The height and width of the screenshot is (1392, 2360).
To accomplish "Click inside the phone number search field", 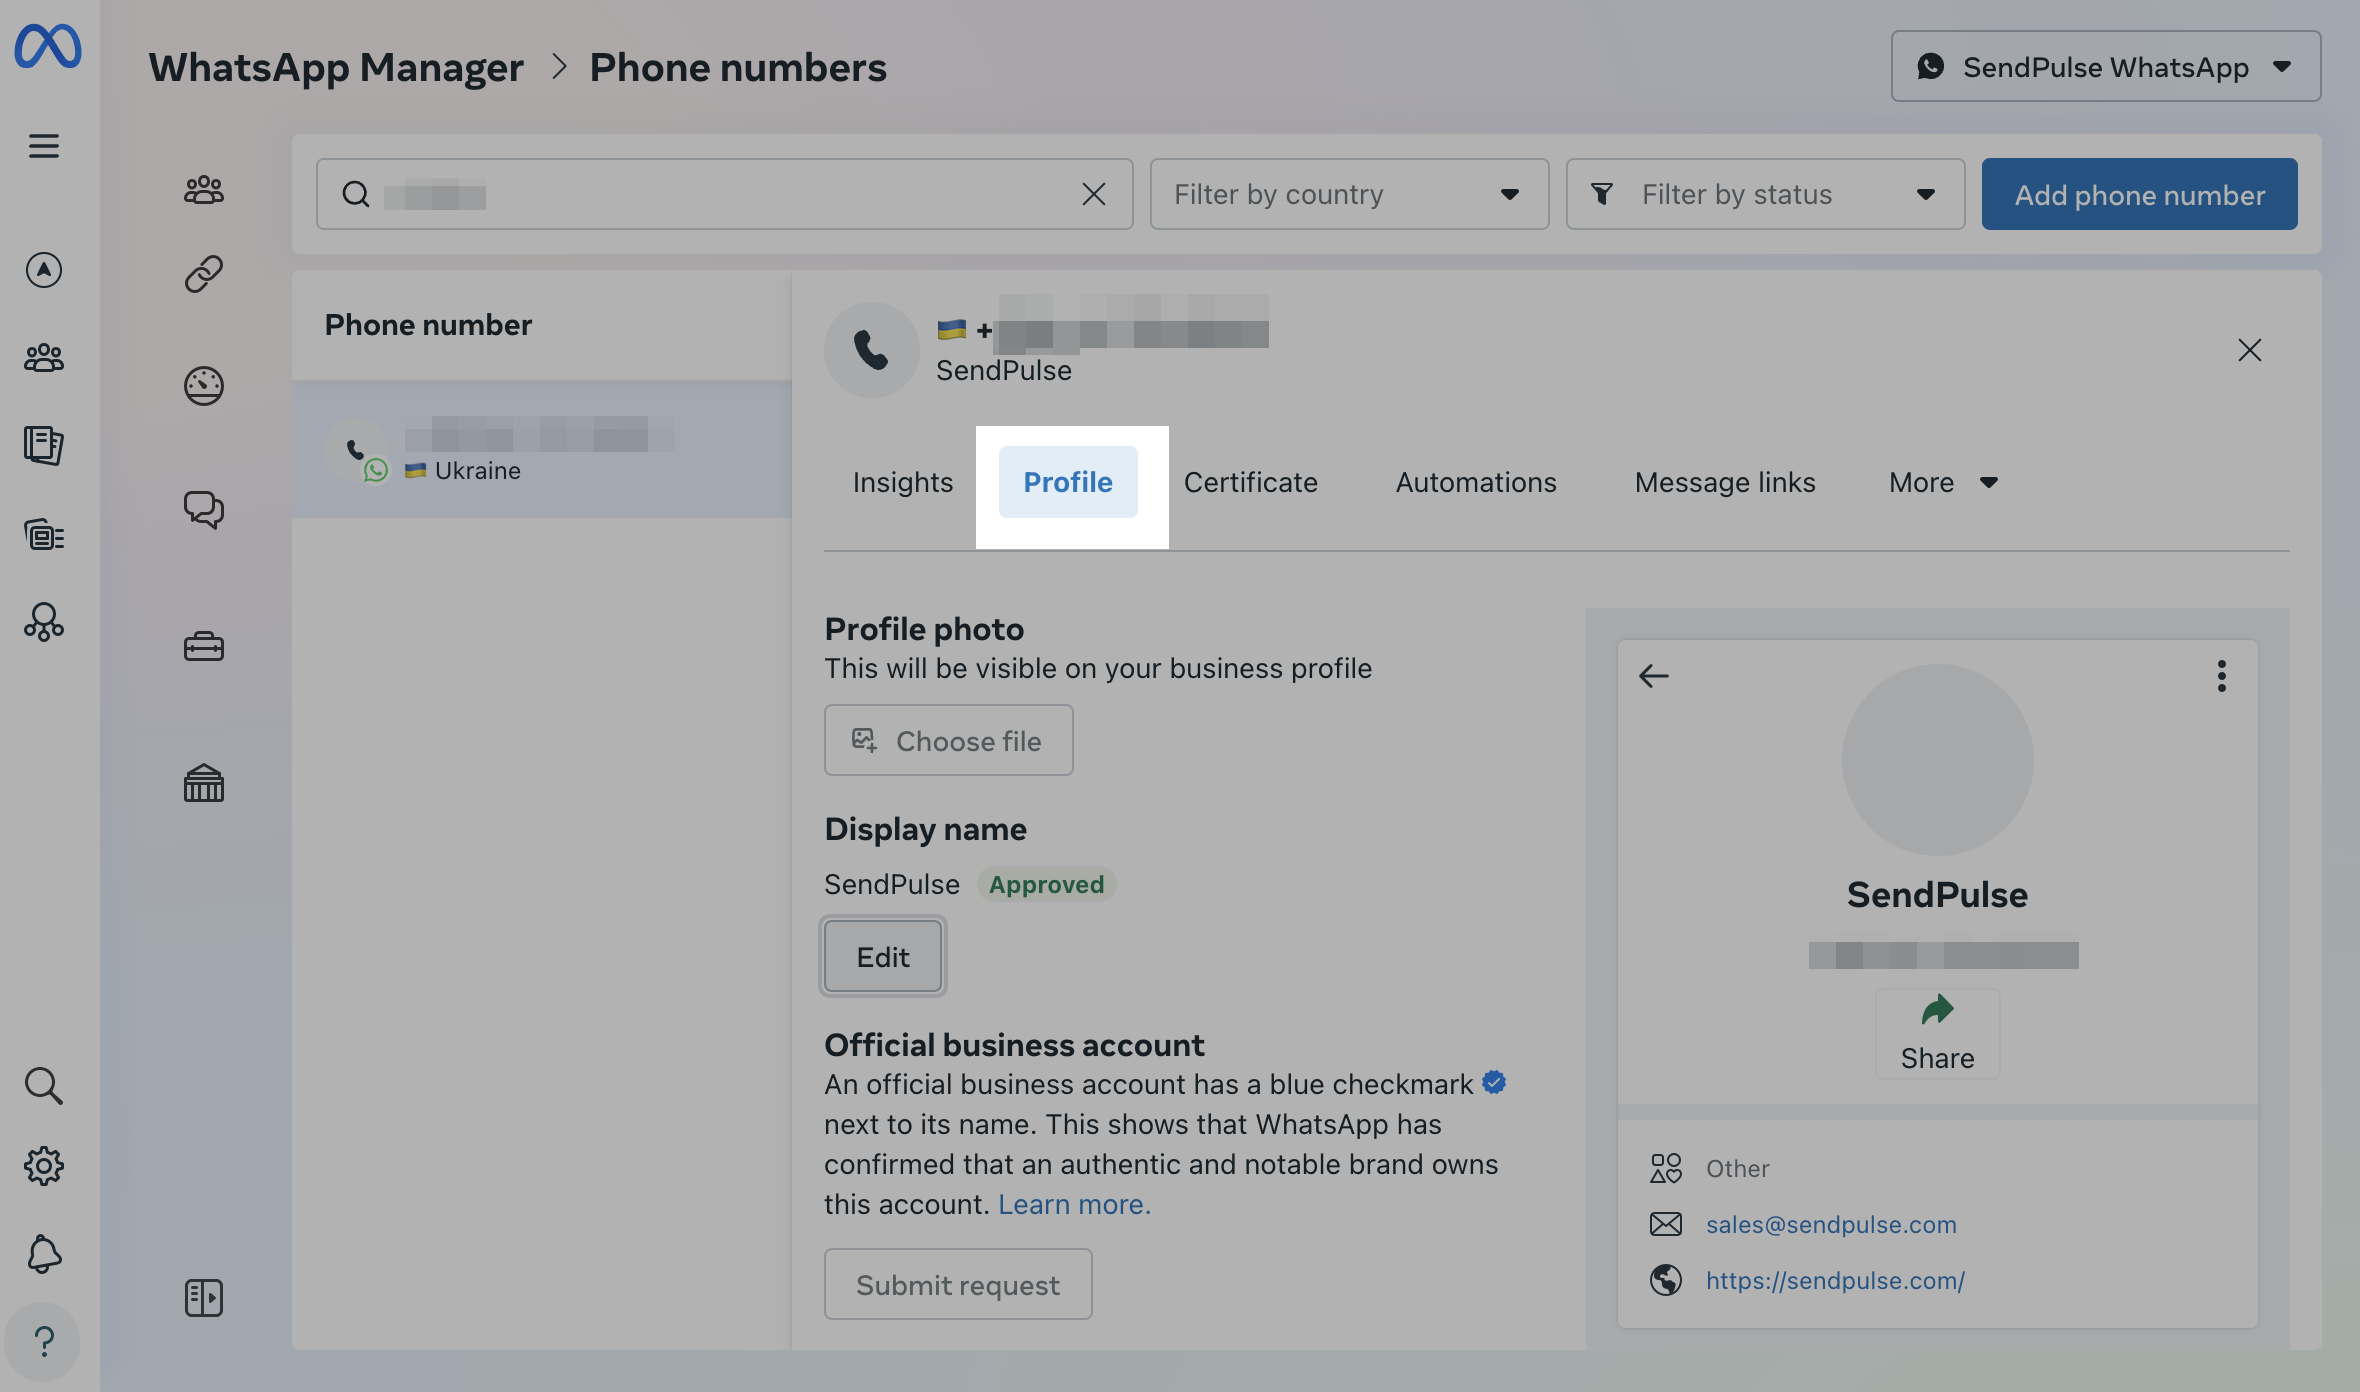I will (725, 194).
